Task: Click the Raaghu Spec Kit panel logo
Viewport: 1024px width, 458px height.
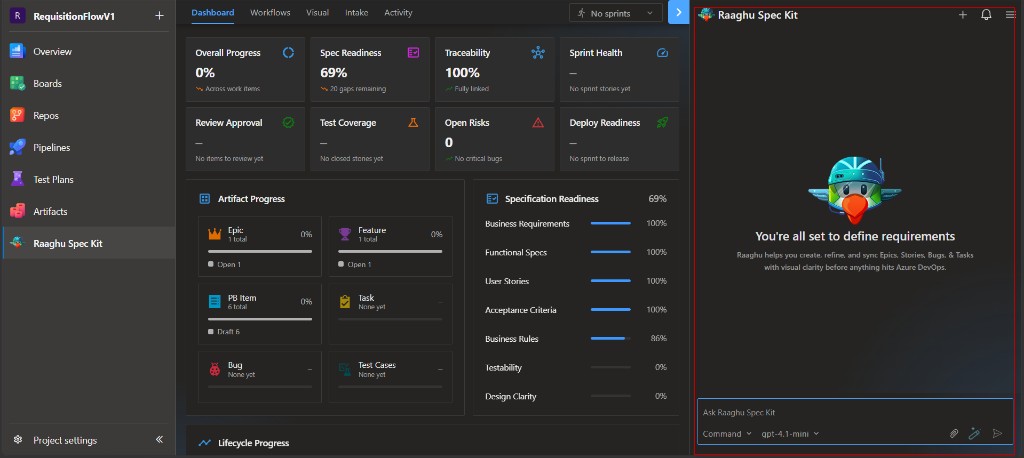Action: [705, 15]
